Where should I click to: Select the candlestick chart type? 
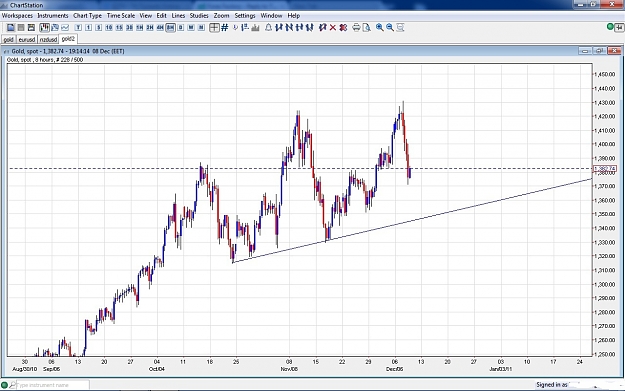point(45,28)
